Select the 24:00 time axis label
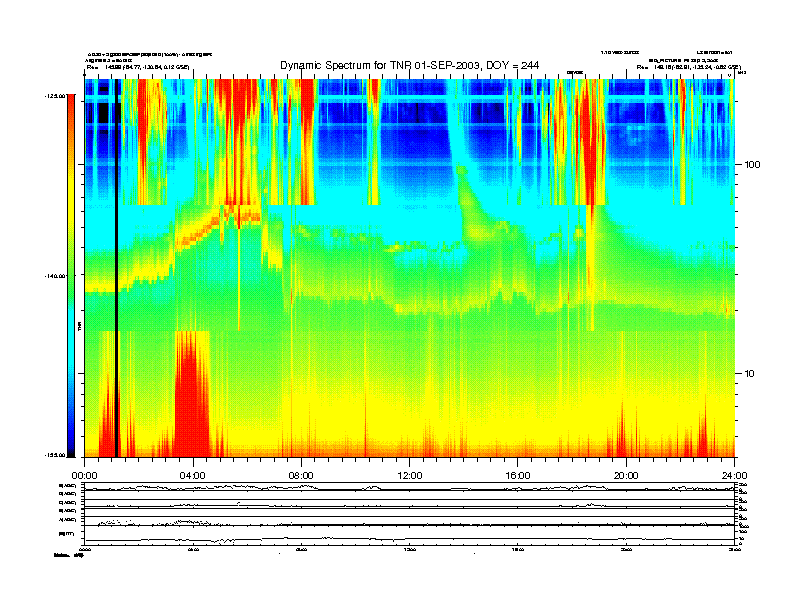Viewport: 792px width, 612px height. [x=734, y=476]
